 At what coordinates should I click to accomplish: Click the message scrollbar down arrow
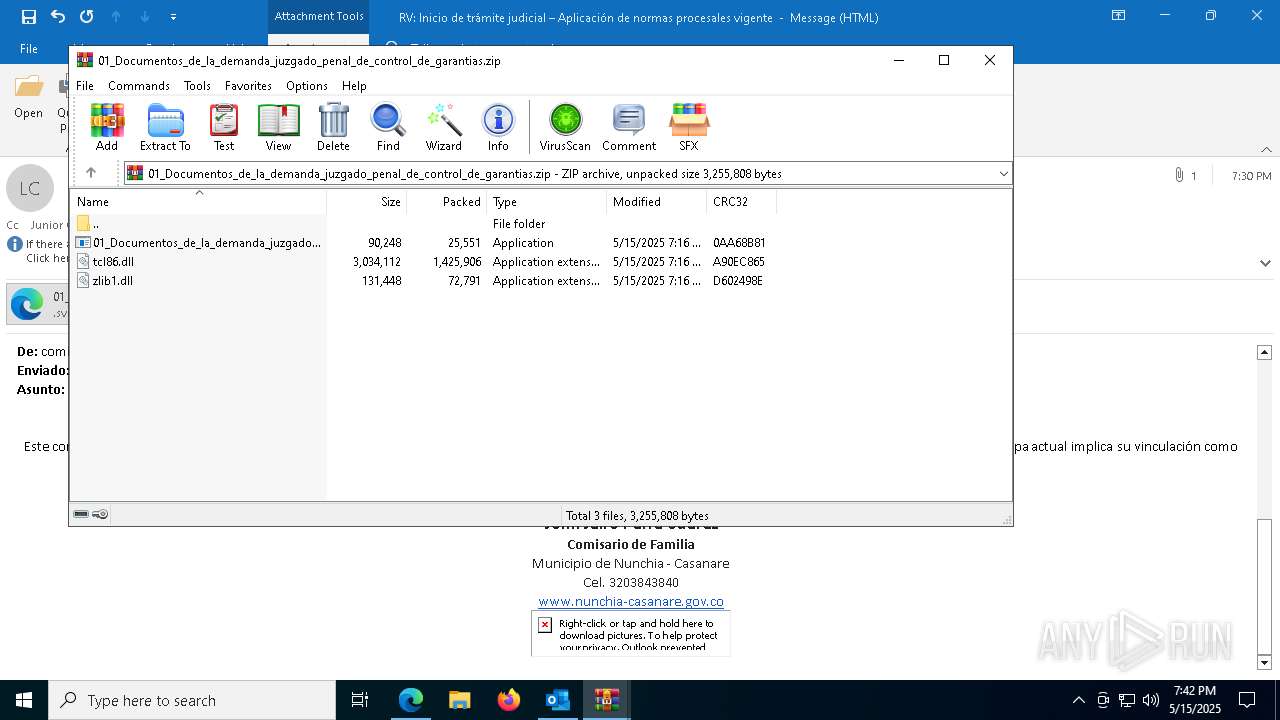tap(1264, 662)
